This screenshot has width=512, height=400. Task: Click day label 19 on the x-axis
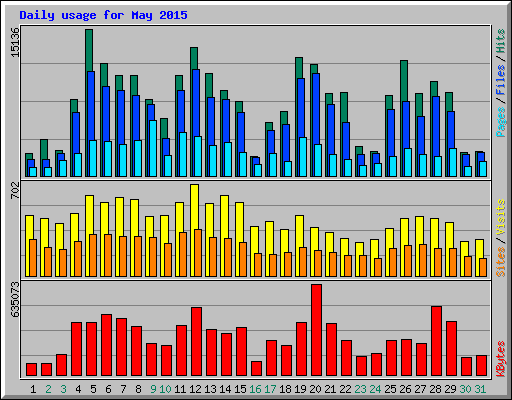(x=300, y=389)
